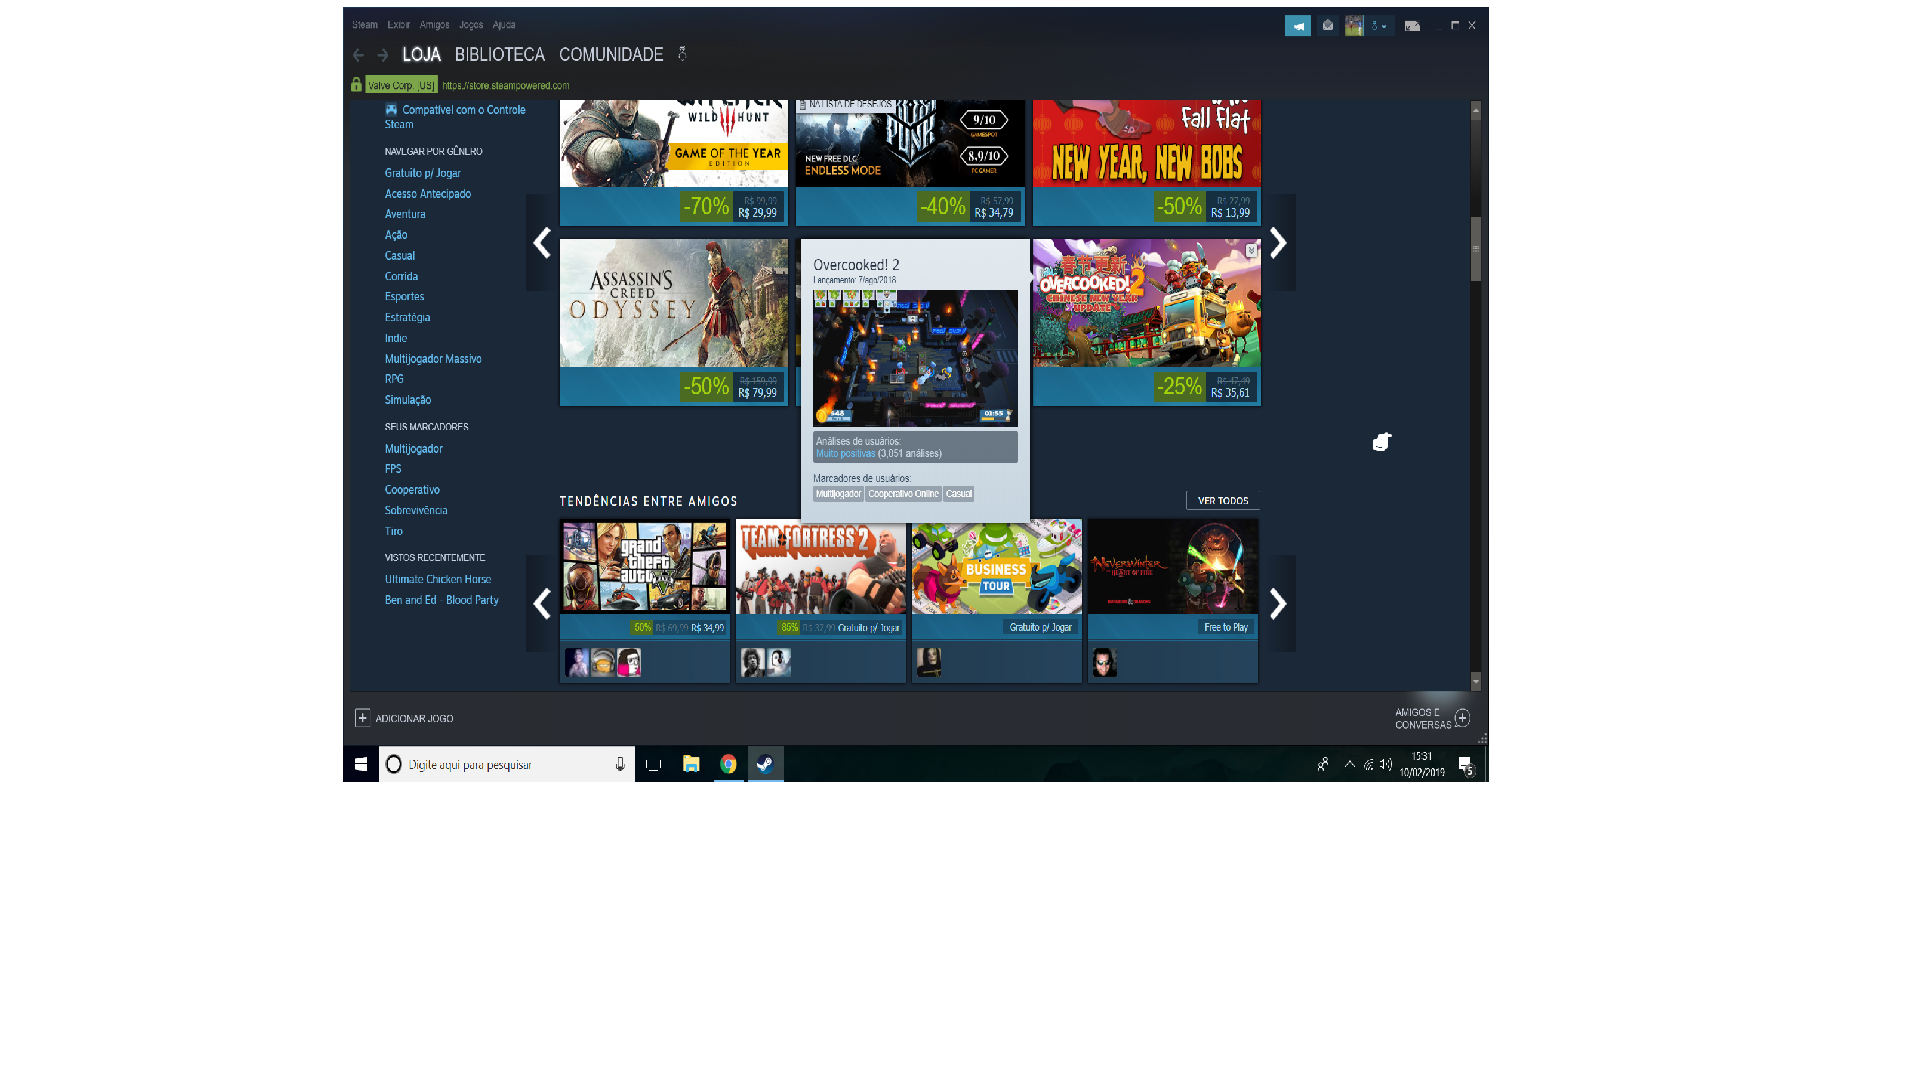Screen dimensions: 1920x1080
Task: Click the store page vertical scrollbar thumb
Action: pos(1476,249)
